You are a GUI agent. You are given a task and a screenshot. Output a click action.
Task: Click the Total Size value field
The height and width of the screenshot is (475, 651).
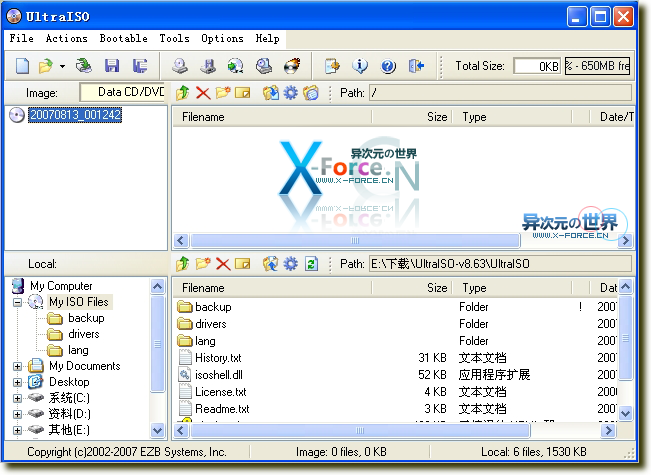point(537,66)
